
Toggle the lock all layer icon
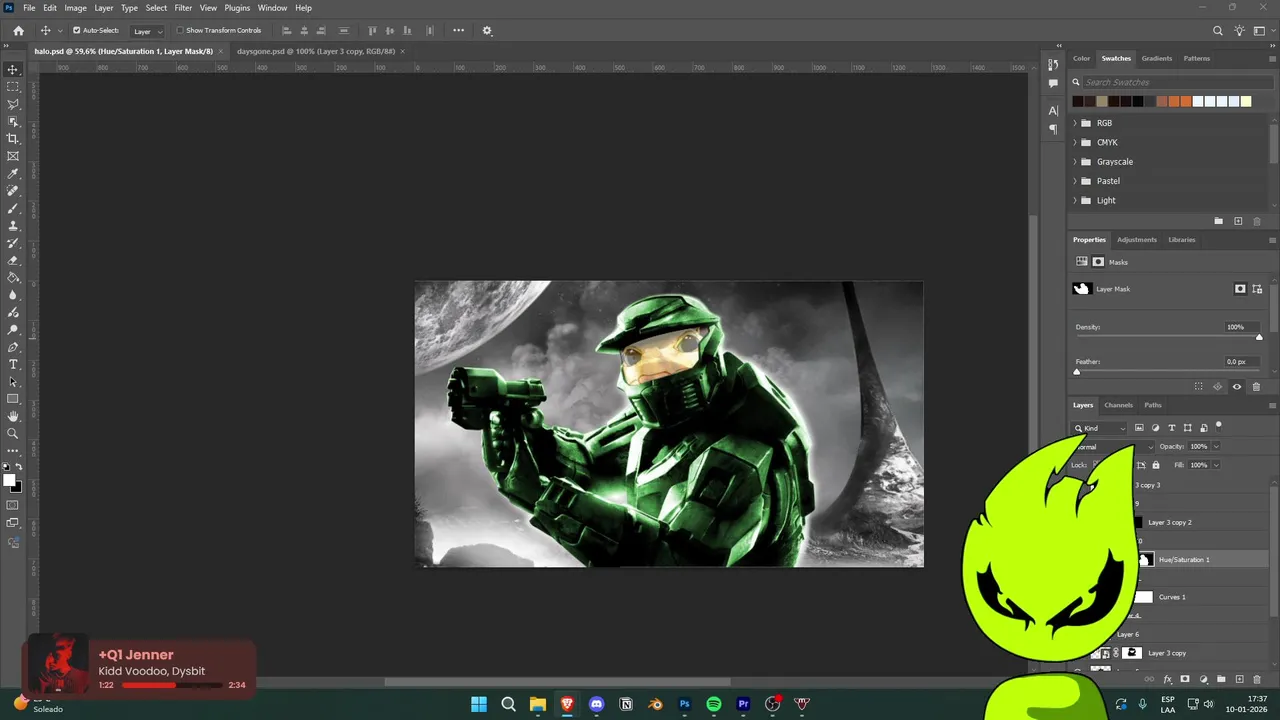tap(1156, 465)
